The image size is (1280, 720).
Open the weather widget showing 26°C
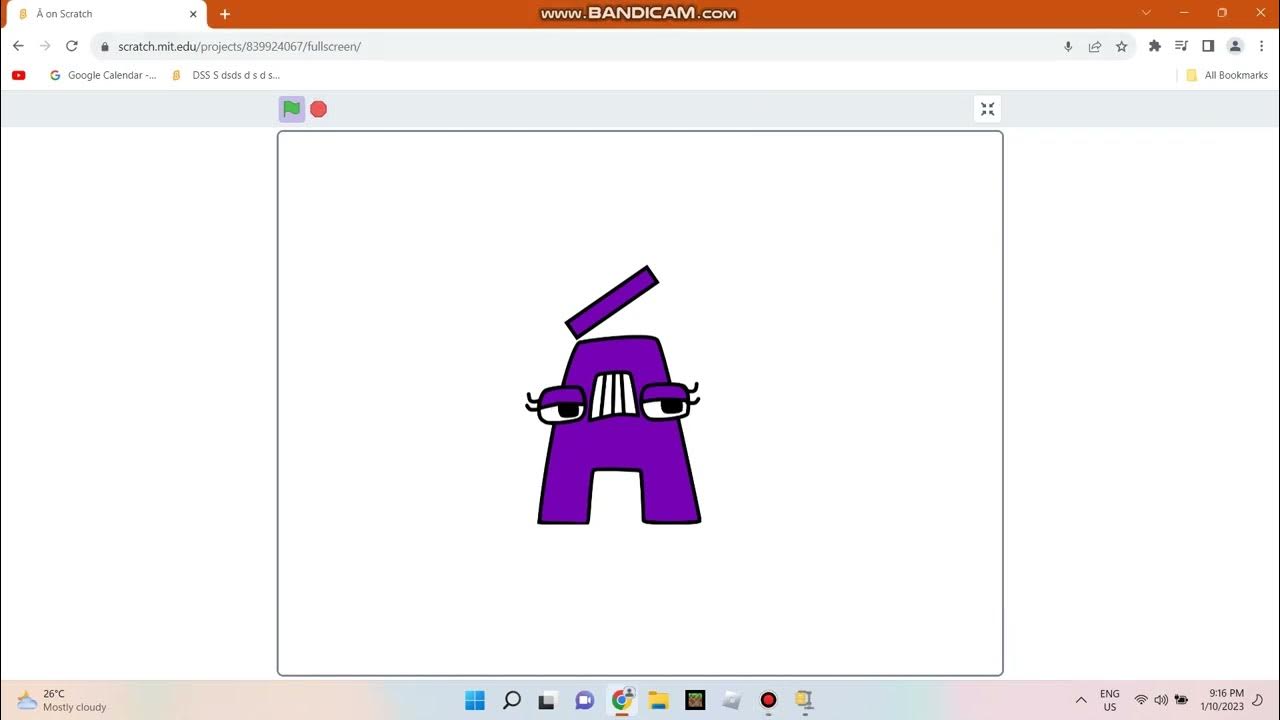62,700
